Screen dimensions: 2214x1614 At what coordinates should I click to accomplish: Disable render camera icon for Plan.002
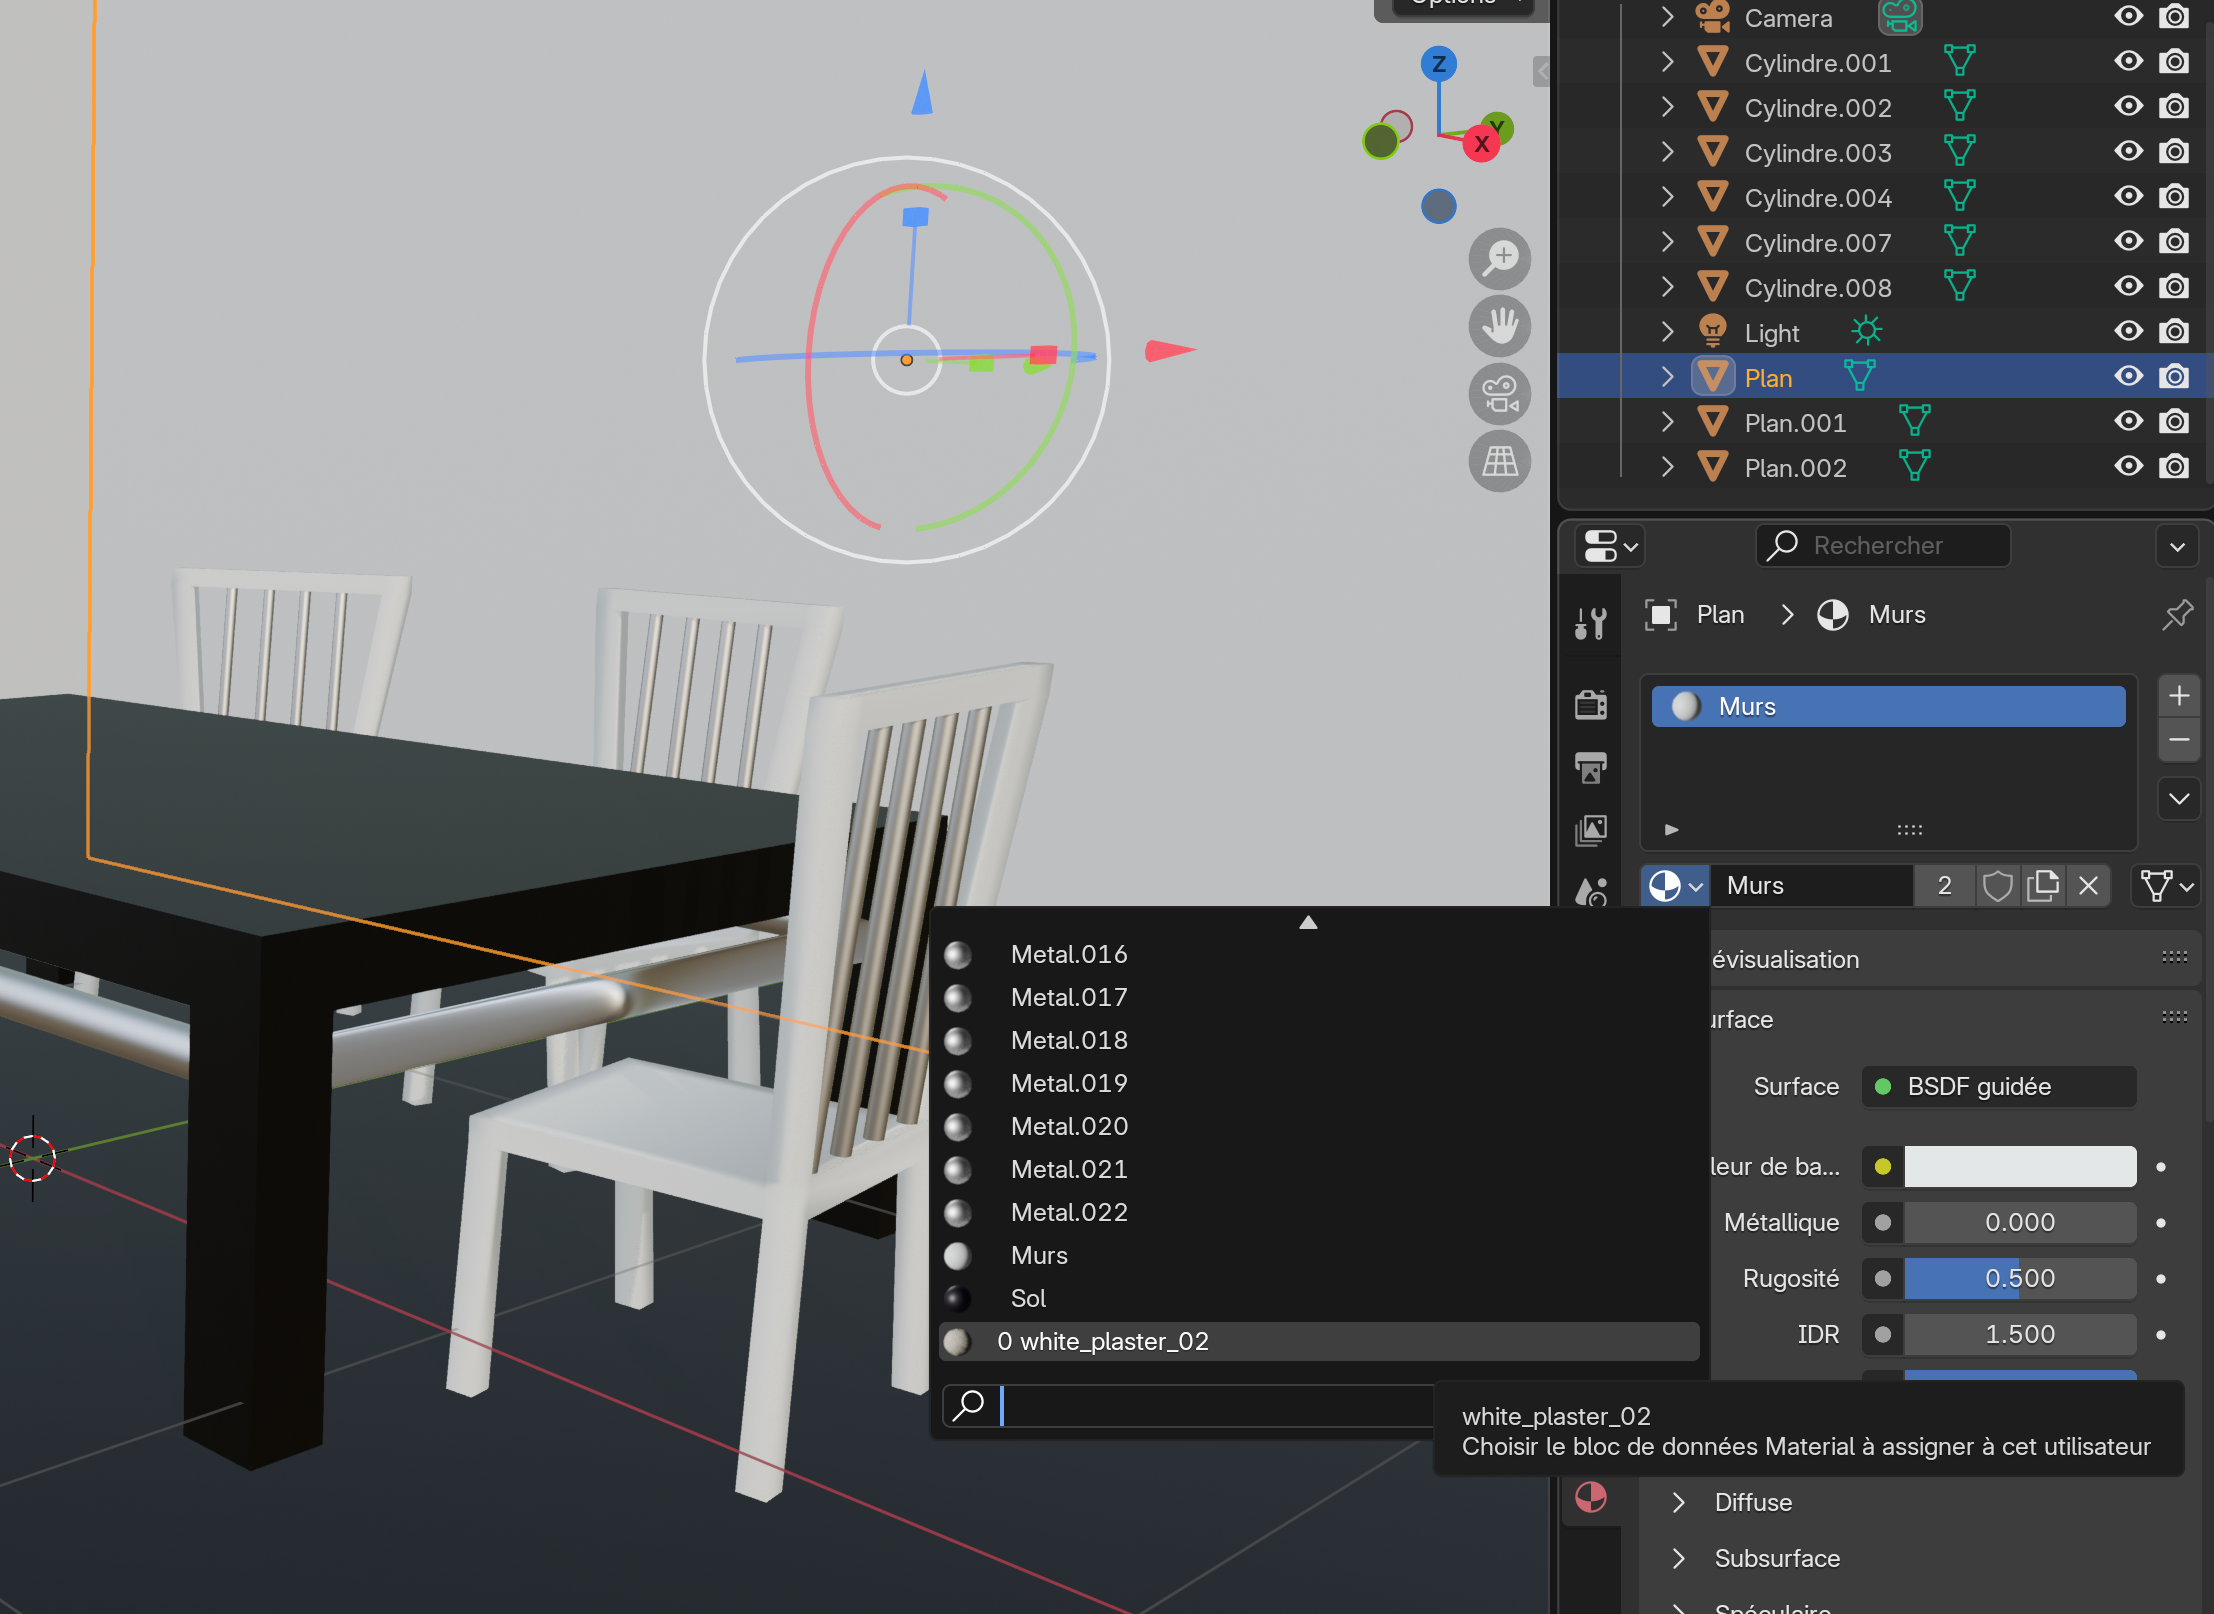[2174, 467]
